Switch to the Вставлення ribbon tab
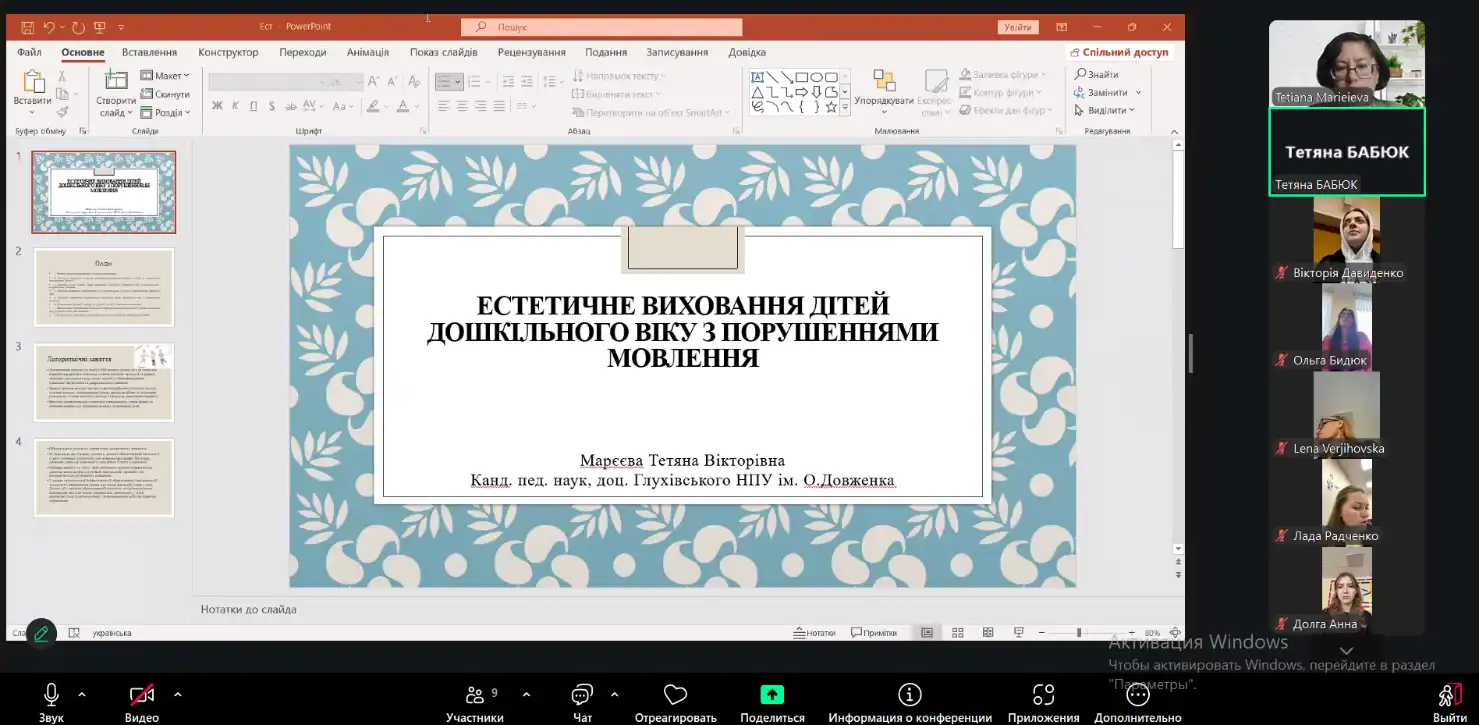 (149, 52)
